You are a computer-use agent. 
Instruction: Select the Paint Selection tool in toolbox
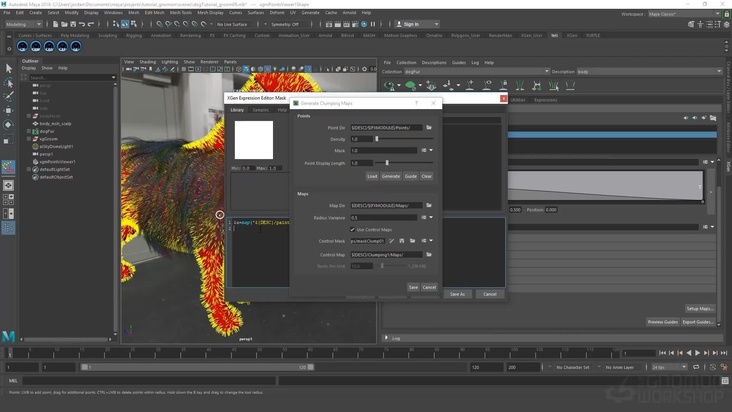(8, 97)
